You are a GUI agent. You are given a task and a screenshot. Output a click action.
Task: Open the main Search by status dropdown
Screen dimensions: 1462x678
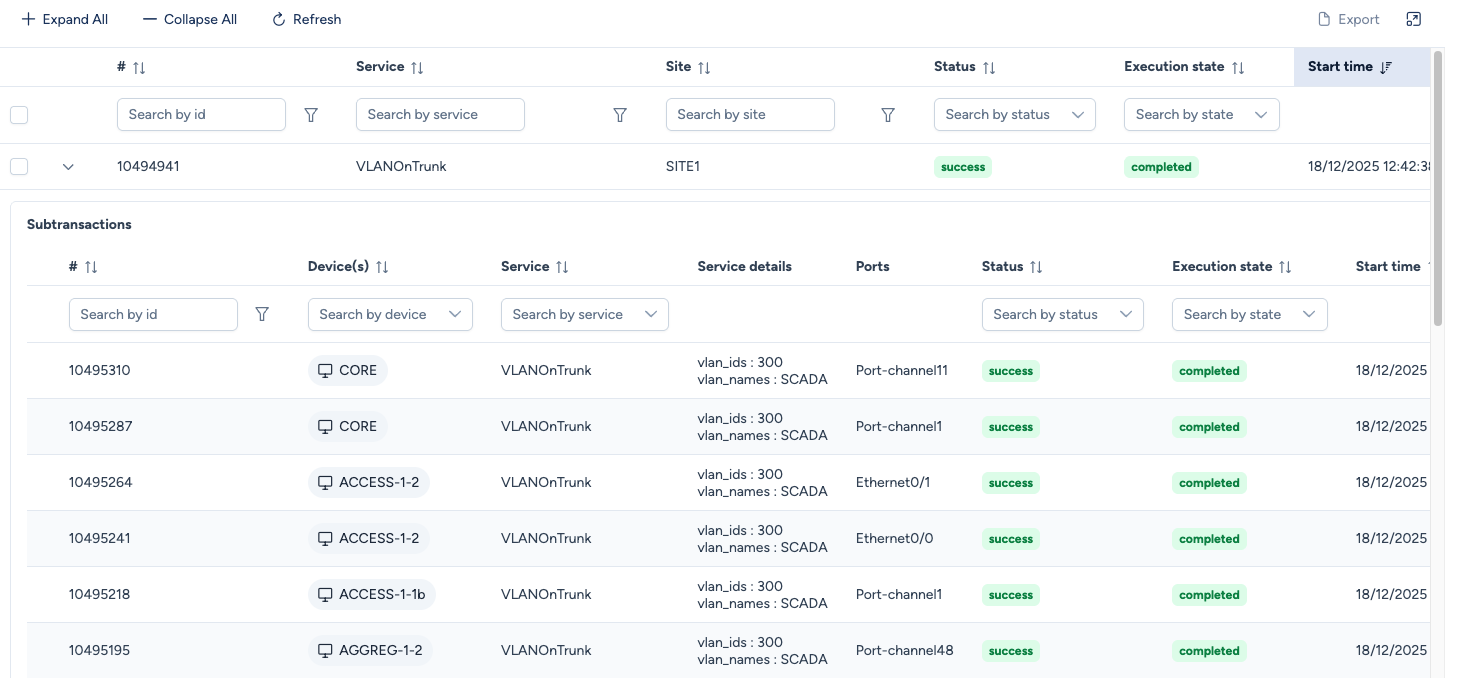(x=1014, y=115)
